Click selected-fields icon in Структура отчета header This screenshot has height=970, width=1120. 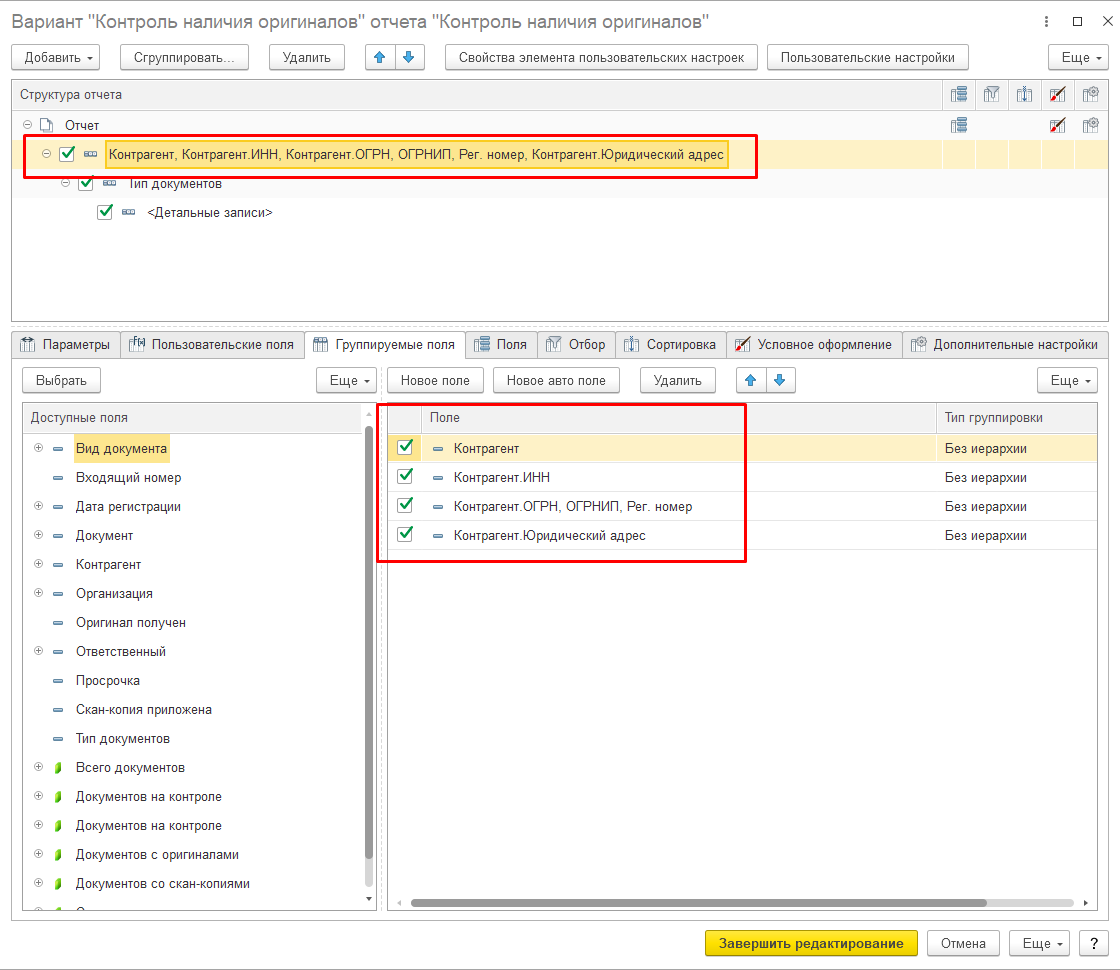click(x=959, y=94)
